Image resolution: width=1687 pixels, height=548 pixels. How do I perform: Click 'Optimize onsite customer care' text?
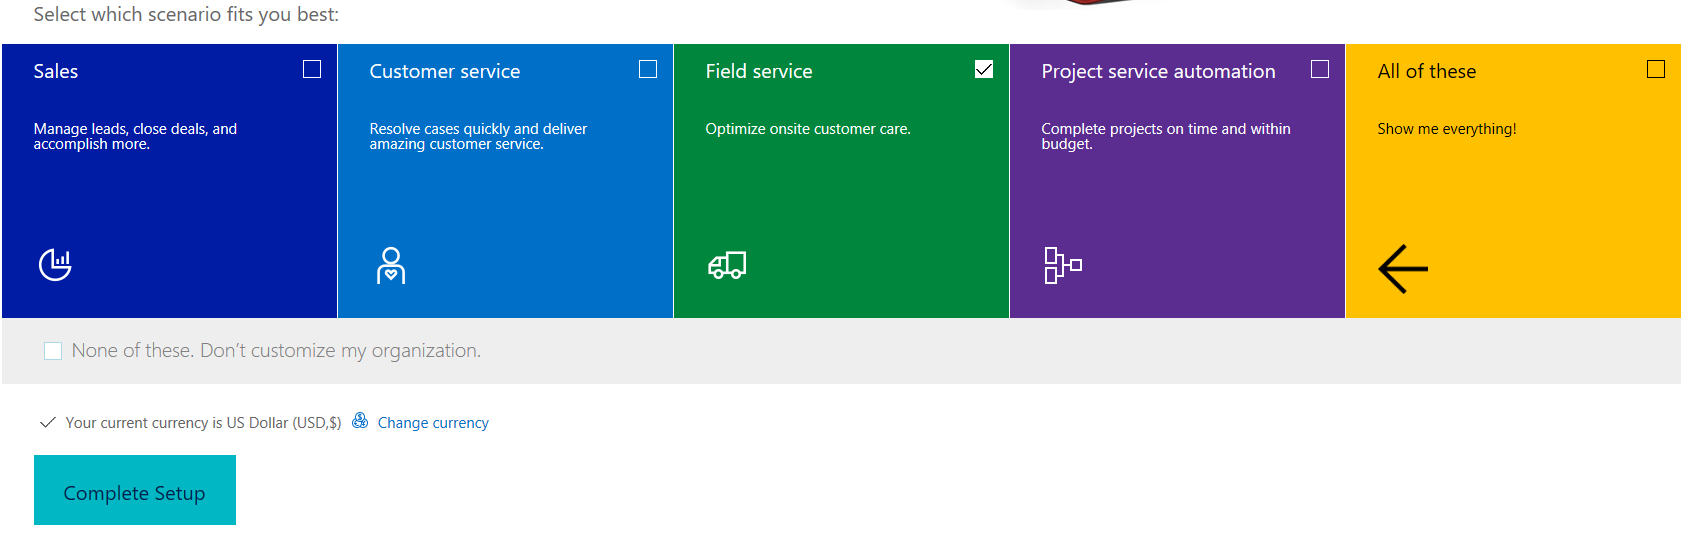pyautogui.click(x=808, y=129)
